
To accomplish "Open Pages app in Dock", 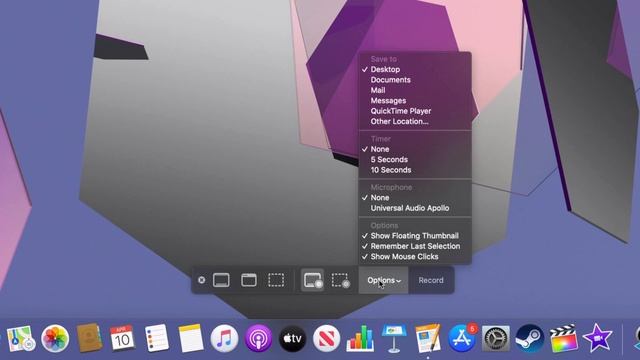I will tap(428, 338).
